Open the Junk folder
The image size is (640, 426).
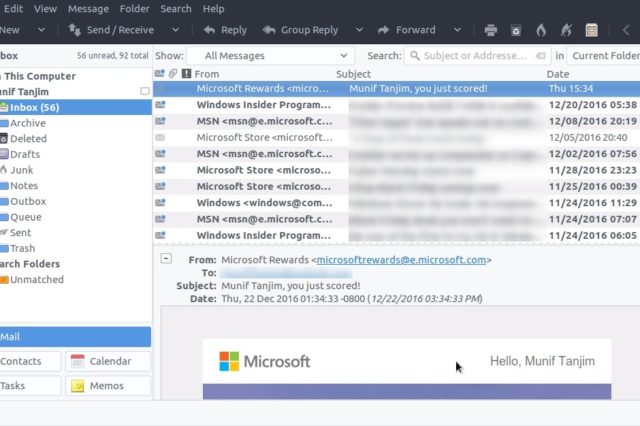[21, 170]
